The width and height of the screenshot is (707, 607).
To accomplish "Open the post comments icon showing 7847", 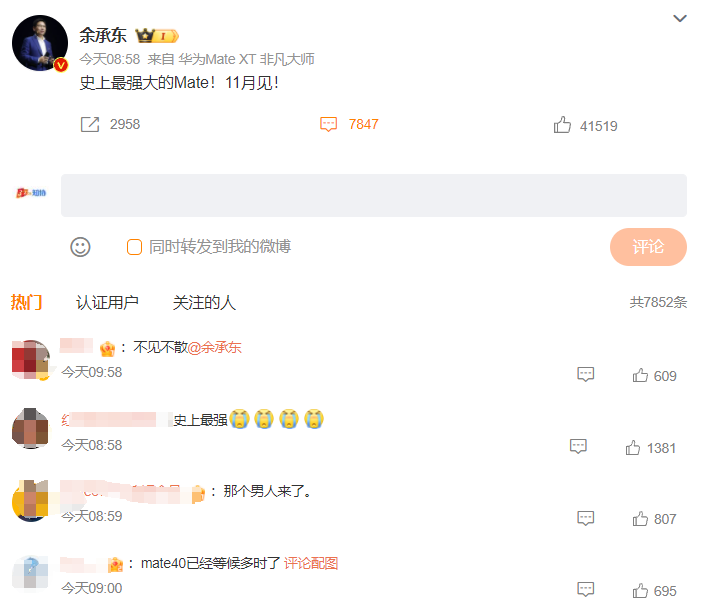I will [x=328, y=124].
